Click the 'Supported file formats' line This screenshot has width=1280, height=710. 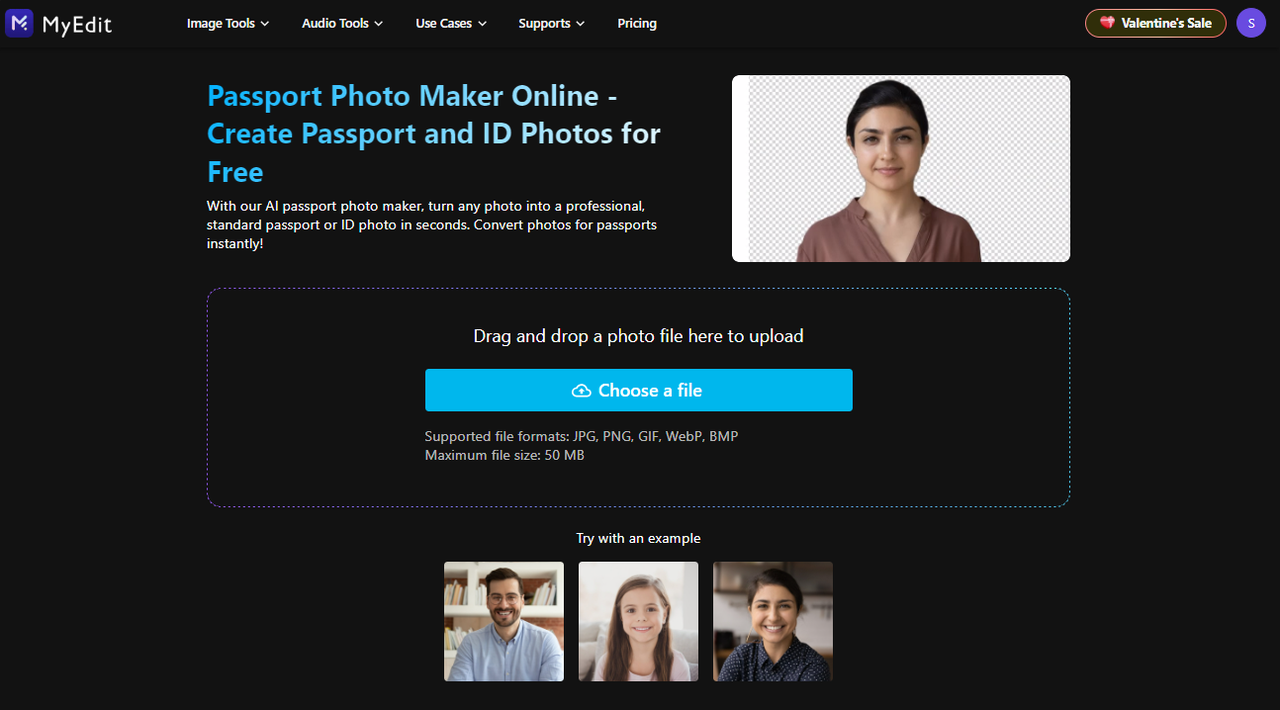click(582, 437)
